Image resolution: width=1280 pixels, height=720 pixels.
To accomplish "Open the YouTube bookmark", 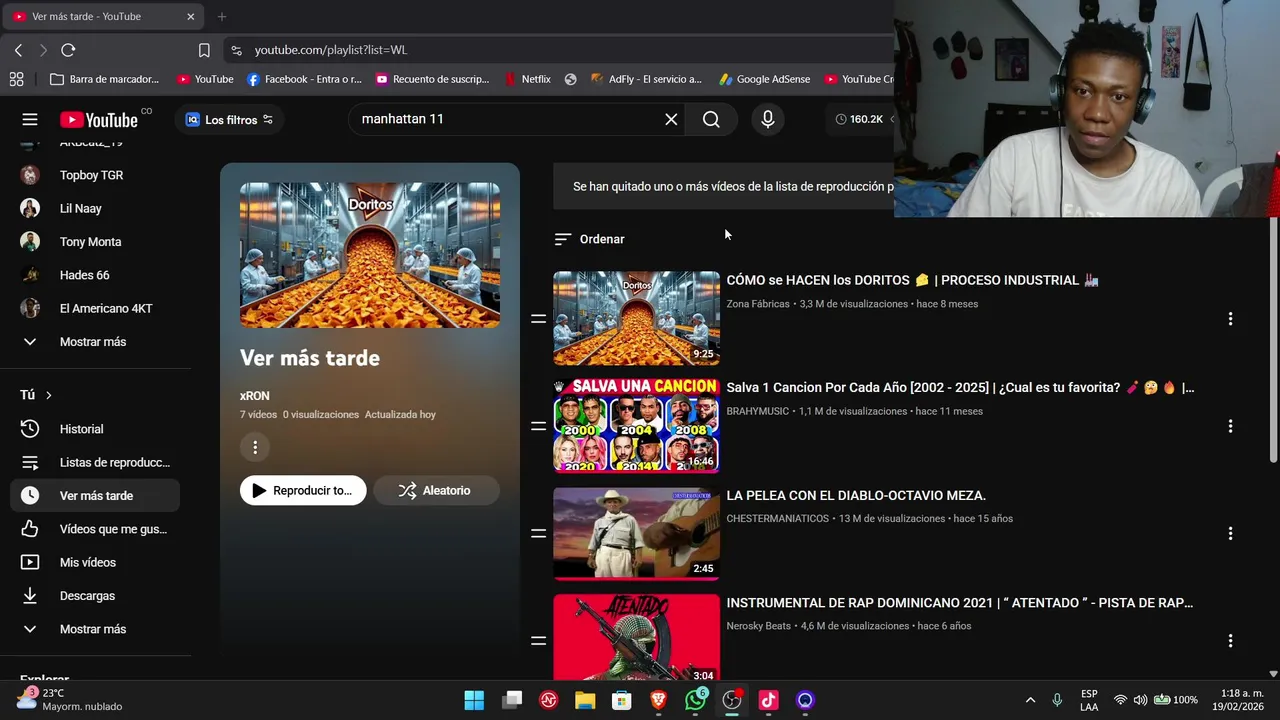I will 205,79.
